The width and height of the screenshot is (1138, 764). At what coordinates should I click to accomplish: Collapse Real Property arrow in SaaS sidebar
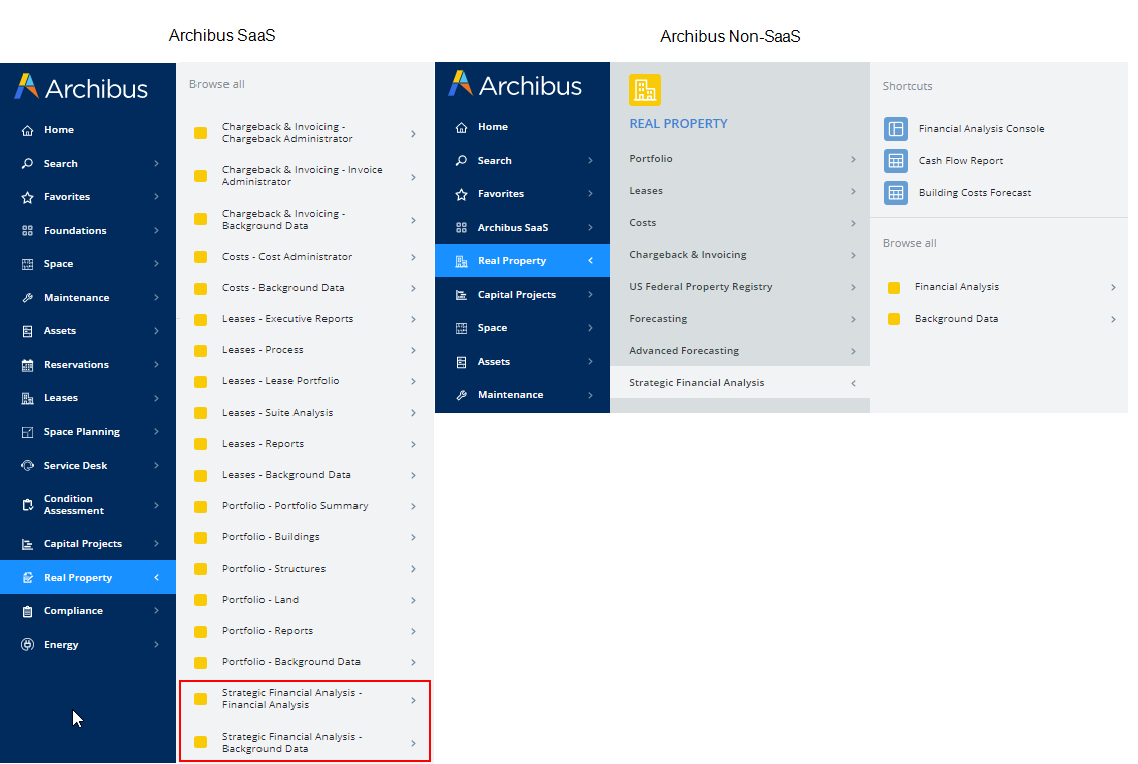(156, 578)
